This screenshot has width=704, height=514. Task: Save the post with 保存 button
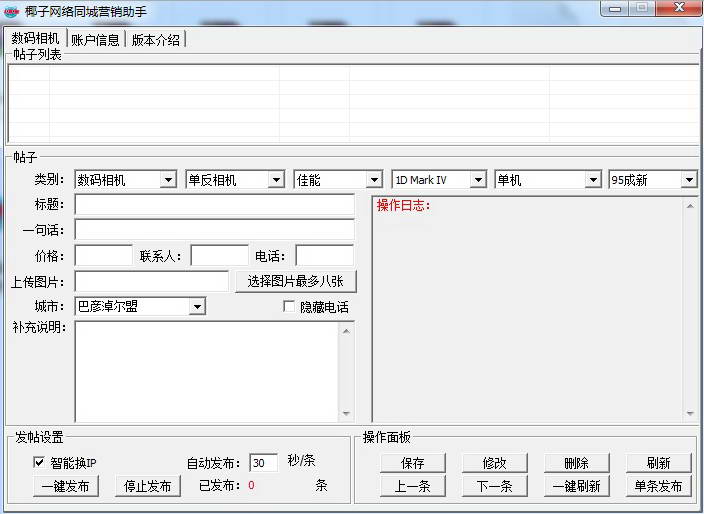click(x=412, y=463)
